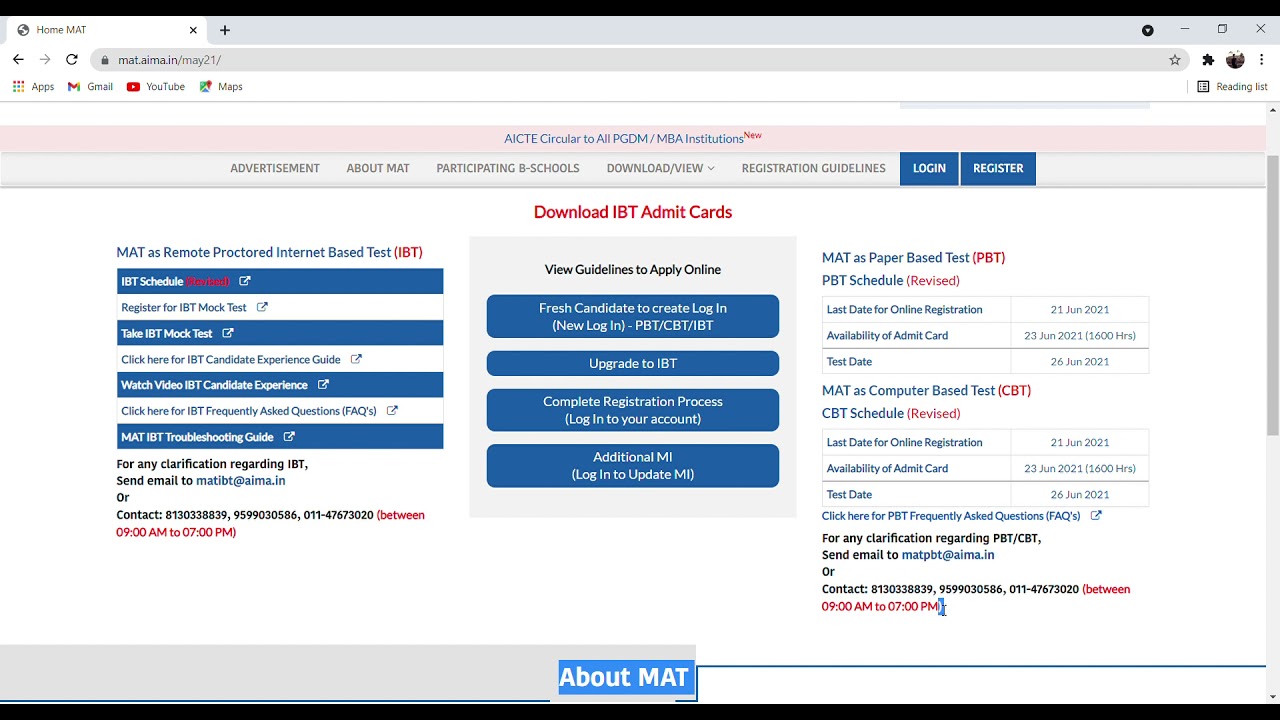
Task: Open PARTICIPATING B-SCHOOLS in the nav bar
Action: coord(508,168)
